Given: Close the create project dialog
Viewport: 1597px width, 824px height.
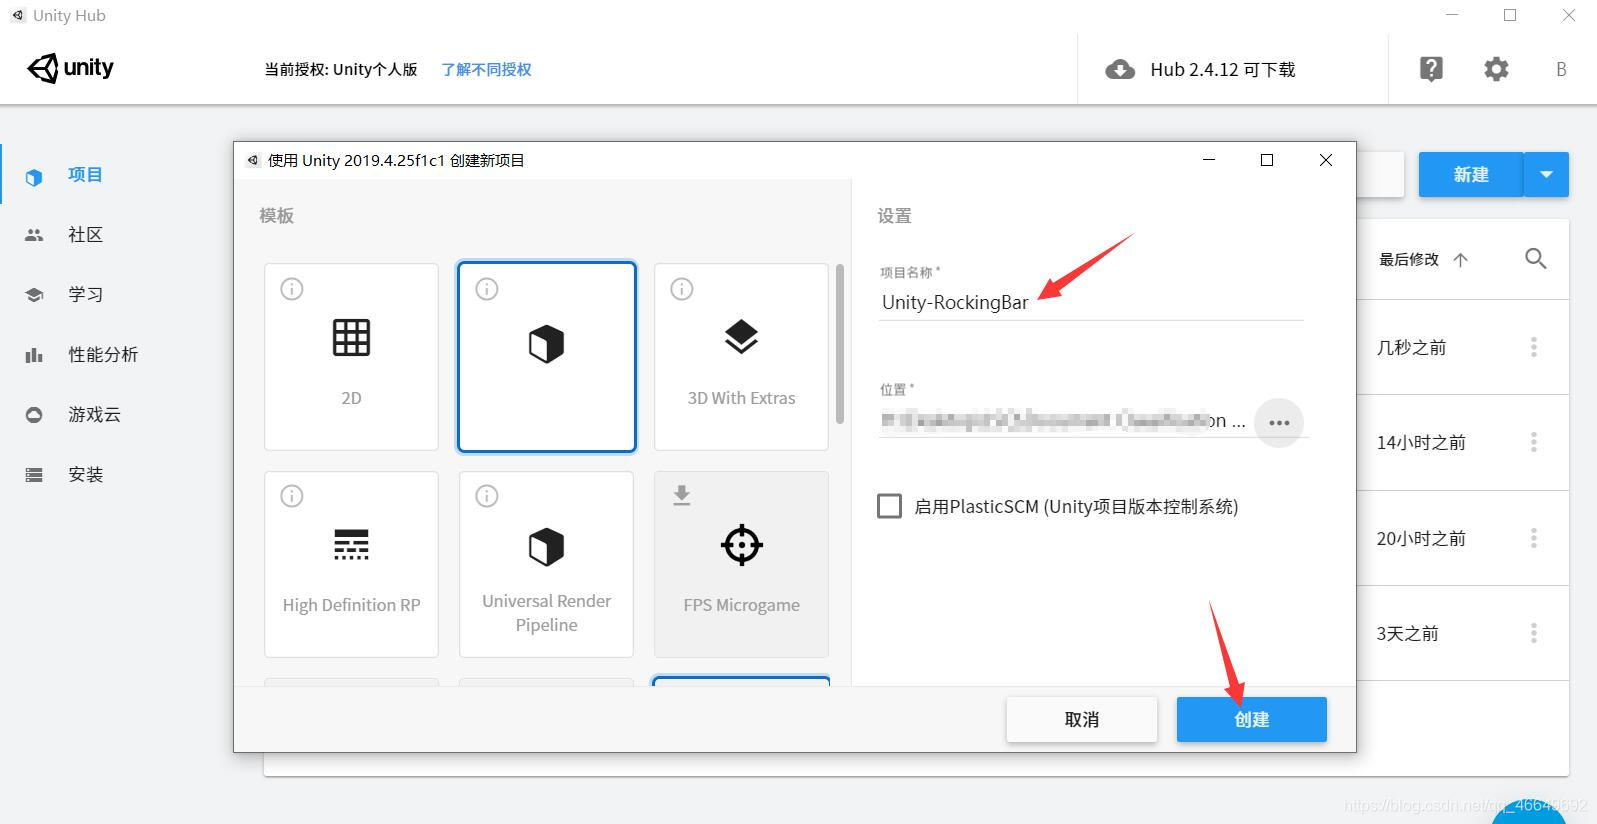Looking at the screenshot, I should pos(1326,160).
